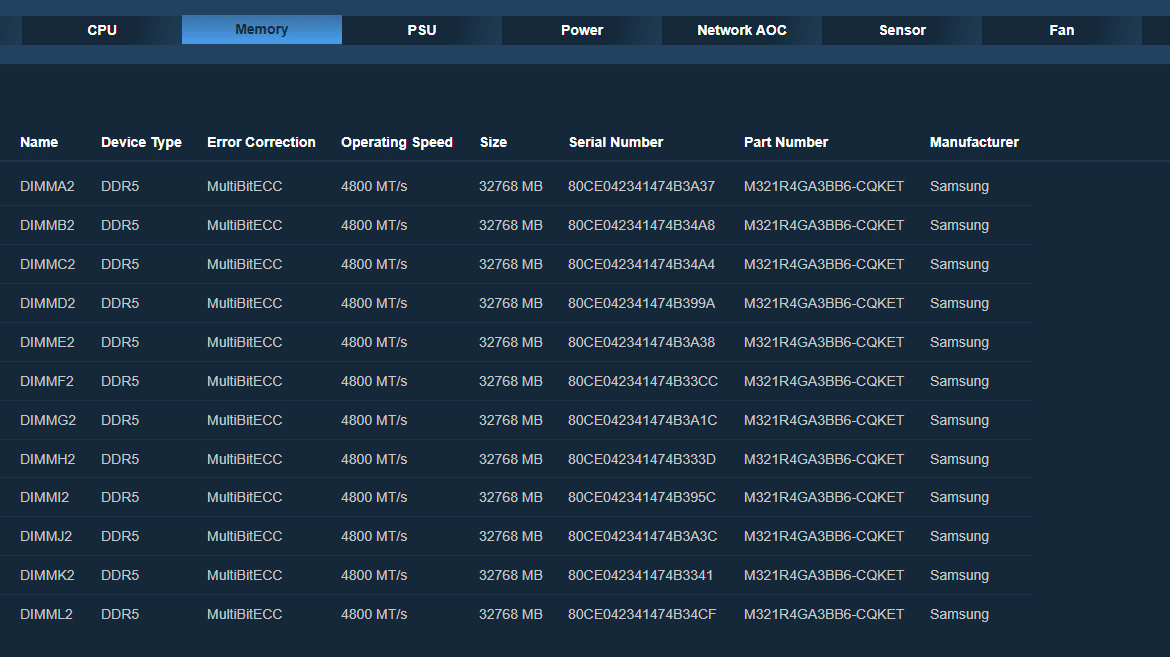Select the DIMMD2 name cell
Viewport: 1170px width, 657px height.
(48, 303)
